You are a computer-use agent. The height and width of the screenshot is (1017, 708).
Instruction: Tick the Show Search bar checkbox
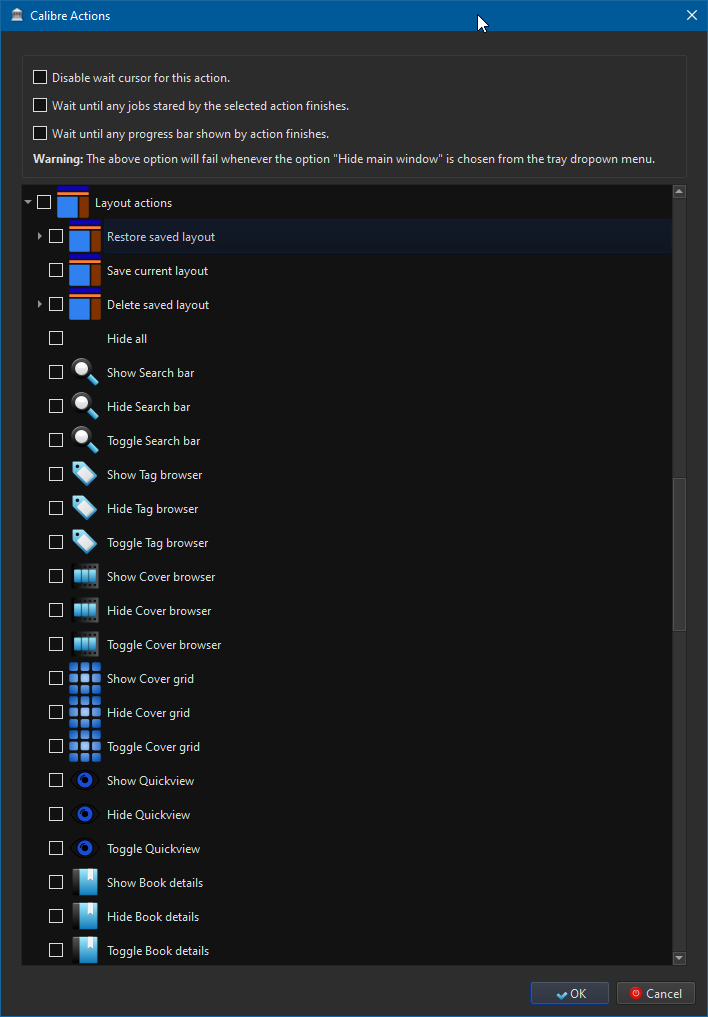point(56,372)
